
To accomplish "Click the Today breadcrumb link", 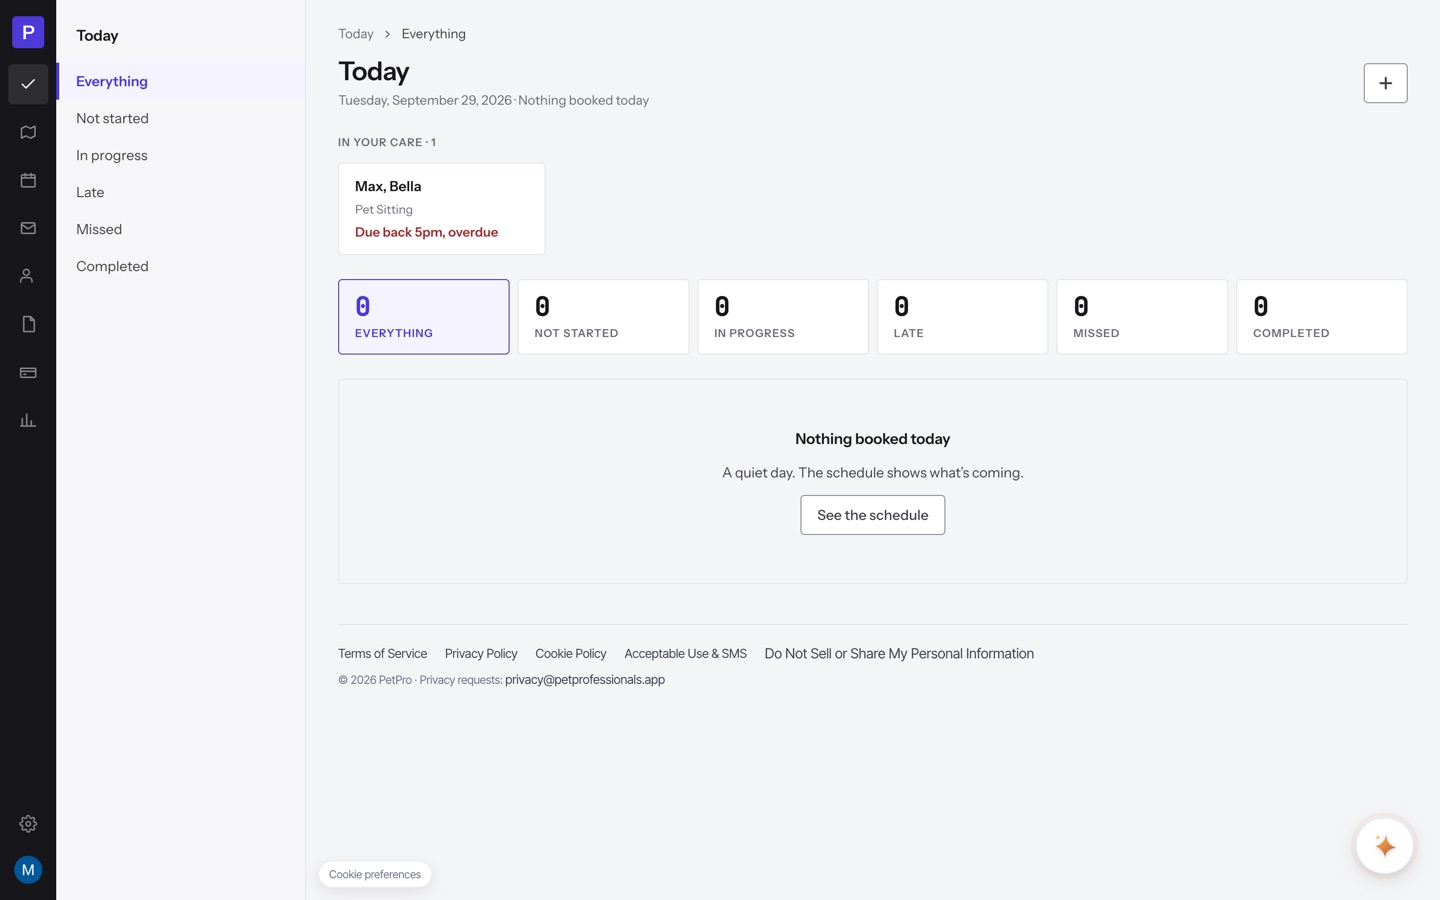I will point(356,34).
